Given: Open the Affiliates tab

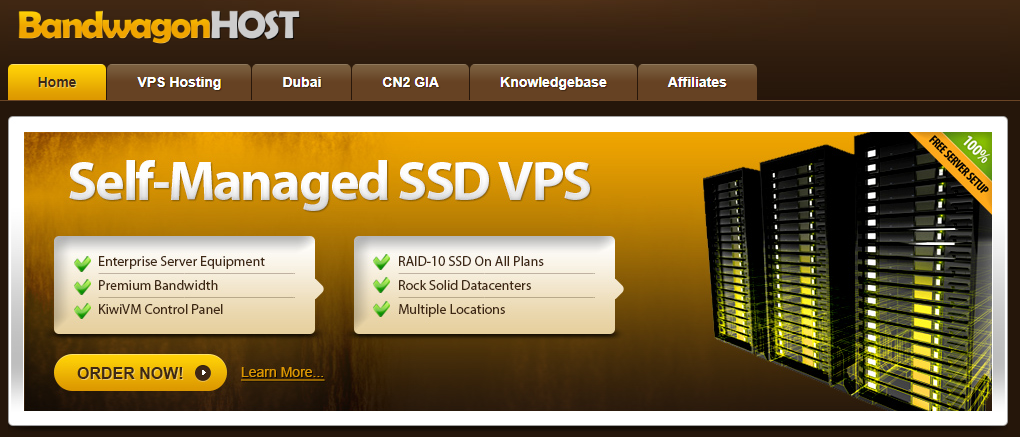Looking at the screenshot, I should coord(697,83).
